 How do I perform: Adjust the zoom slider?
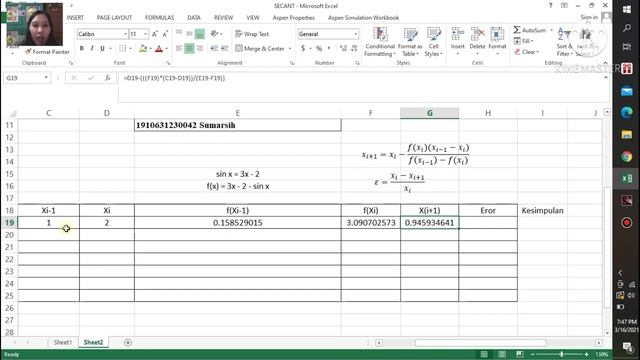(562, 354)
